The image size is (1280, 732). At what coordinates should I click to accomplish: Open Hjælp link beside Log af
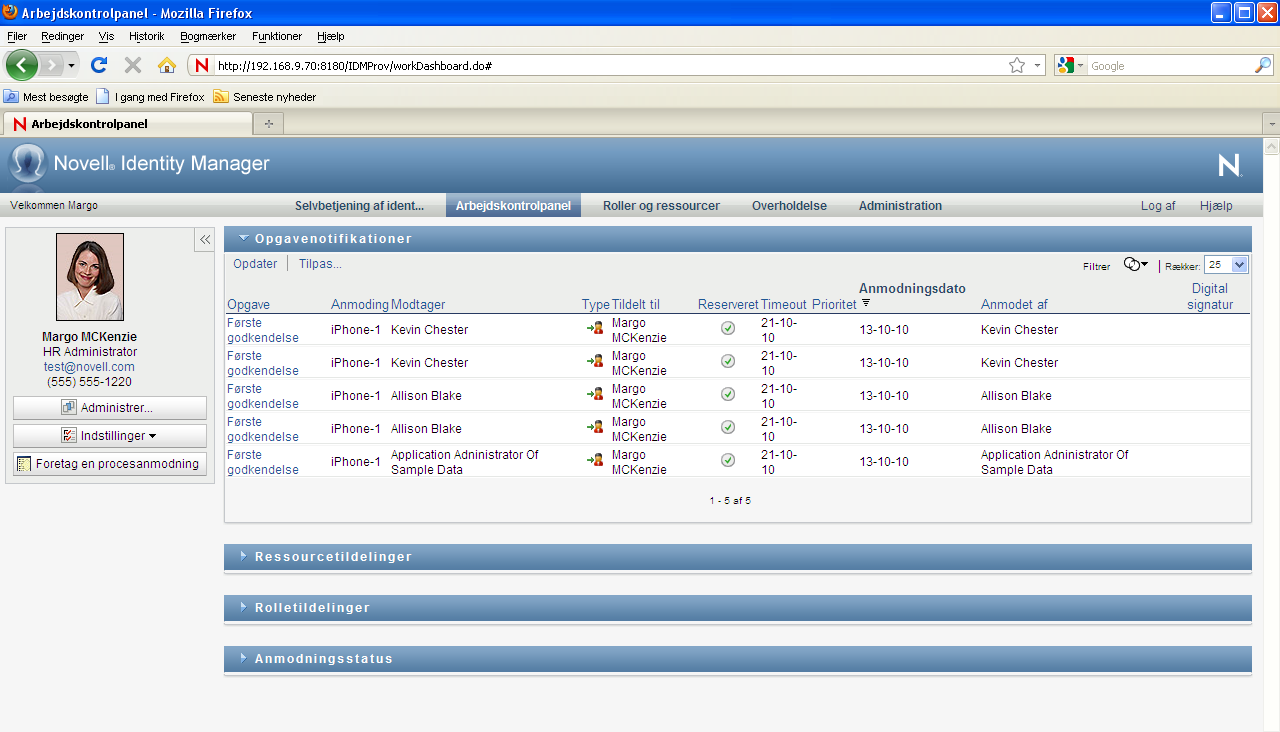pyautogui.click(x=1216, y=206)
